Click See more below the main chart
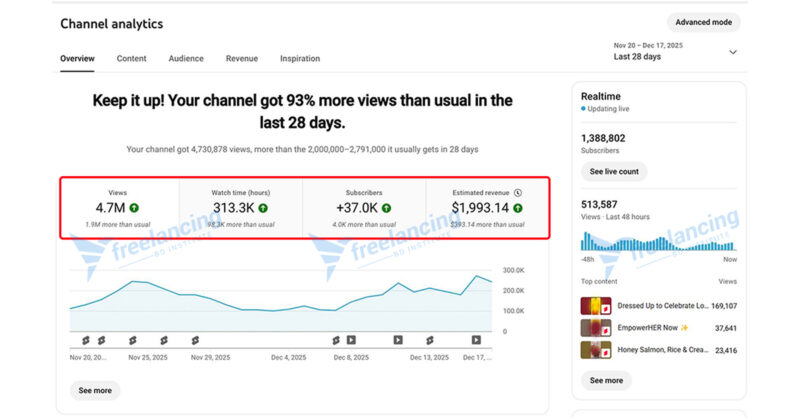This screenshot has height=418, width=800. pos(95,390)
